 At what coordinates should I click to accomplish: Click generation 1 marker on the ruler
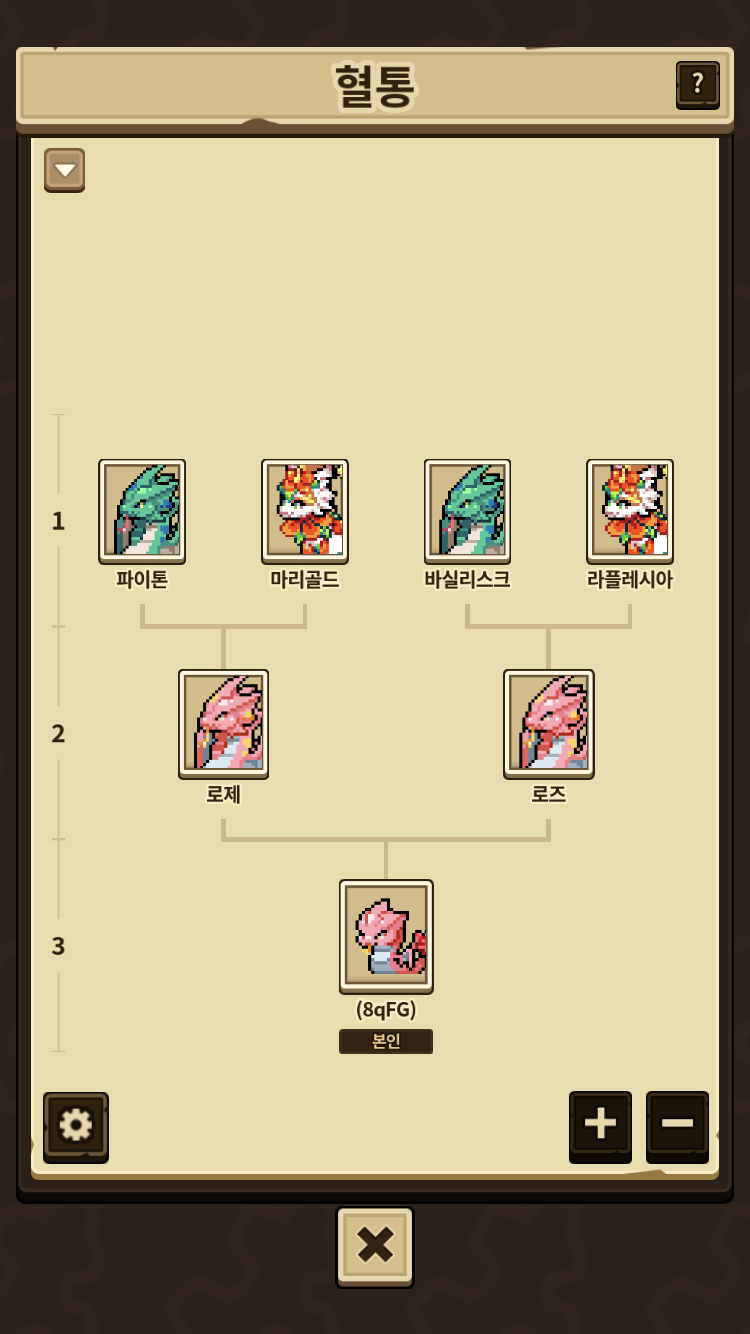(x=58, y=521)
